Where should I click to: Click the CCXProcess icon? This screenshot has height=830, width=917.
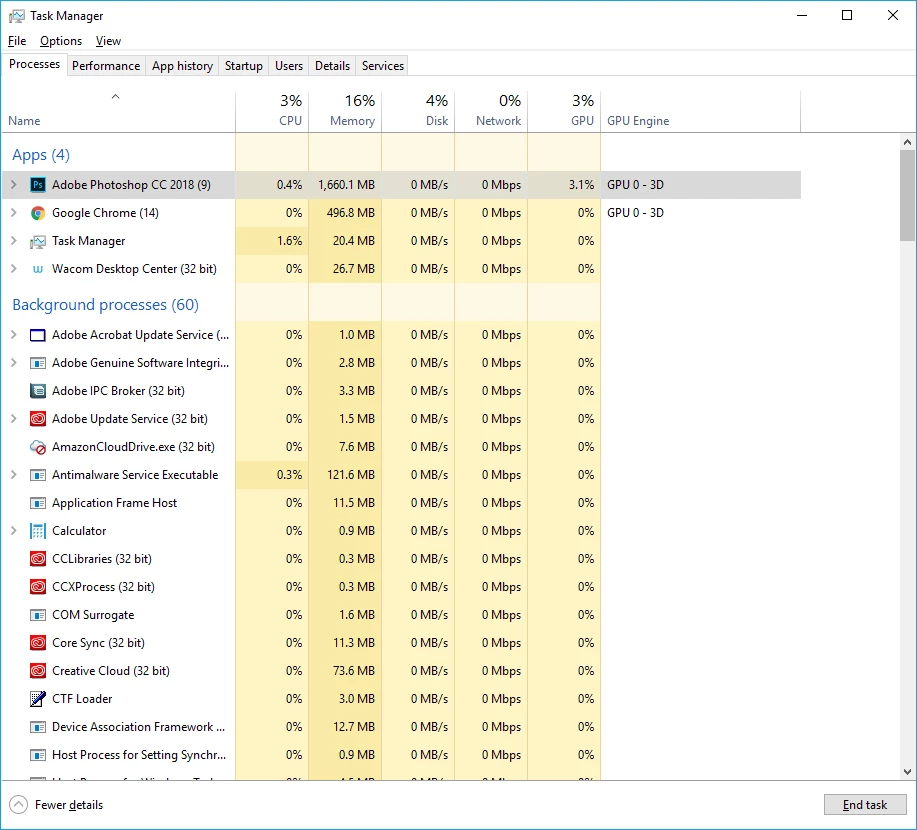click(37, 587)
